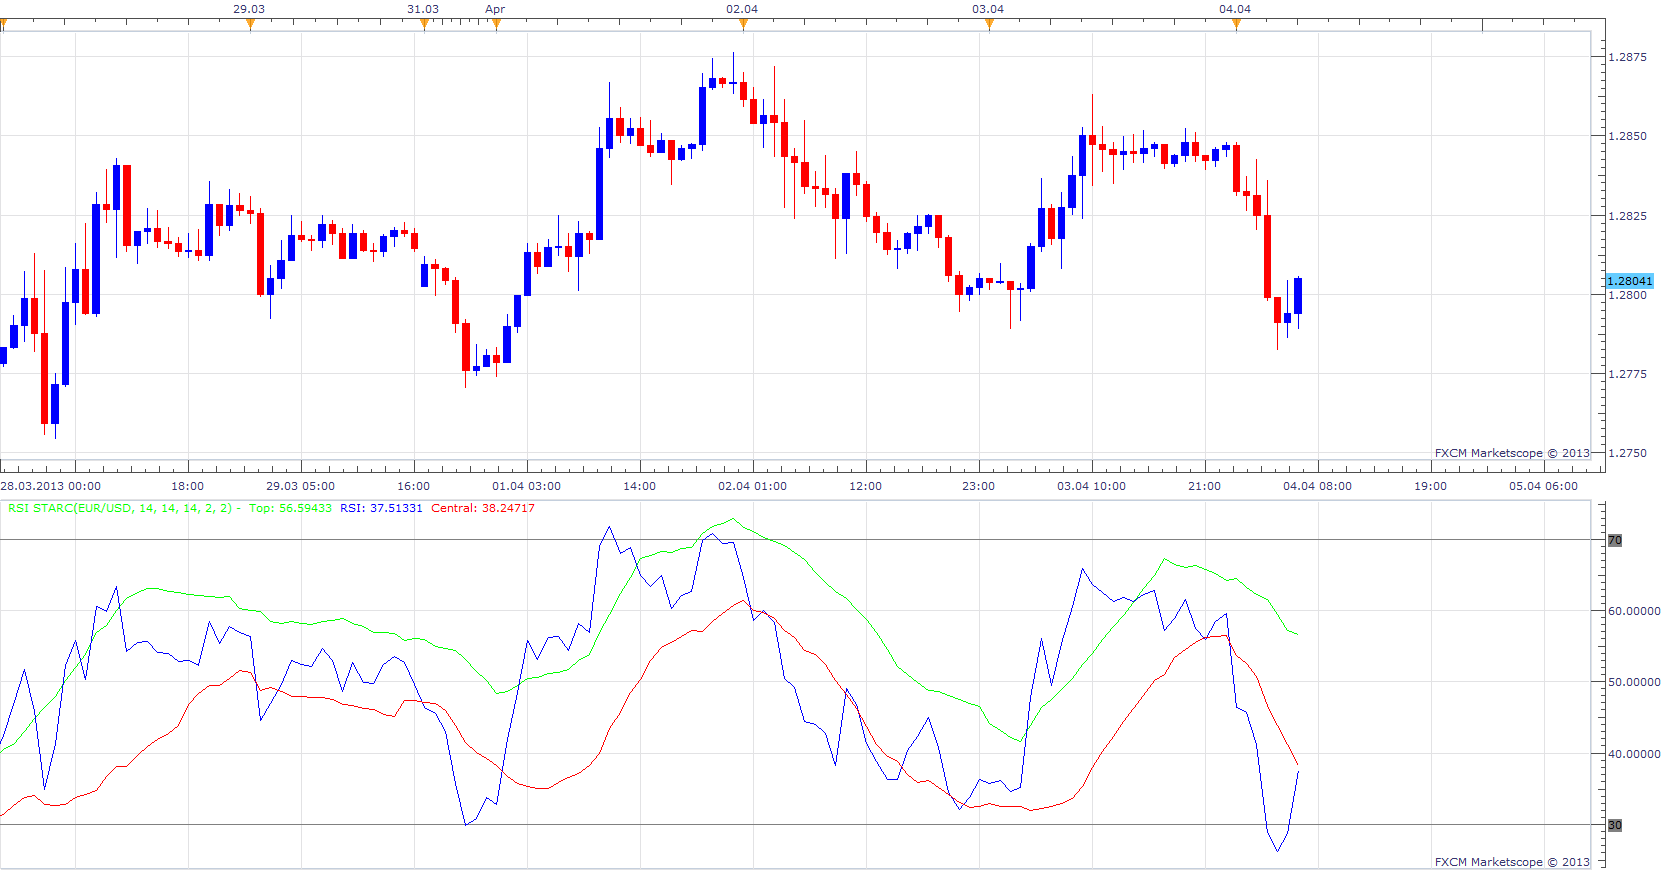Click the blue RSI: 37.51331 value
Image resolution: width=1663 pixels, height=870 pixels.
[381, 508]
